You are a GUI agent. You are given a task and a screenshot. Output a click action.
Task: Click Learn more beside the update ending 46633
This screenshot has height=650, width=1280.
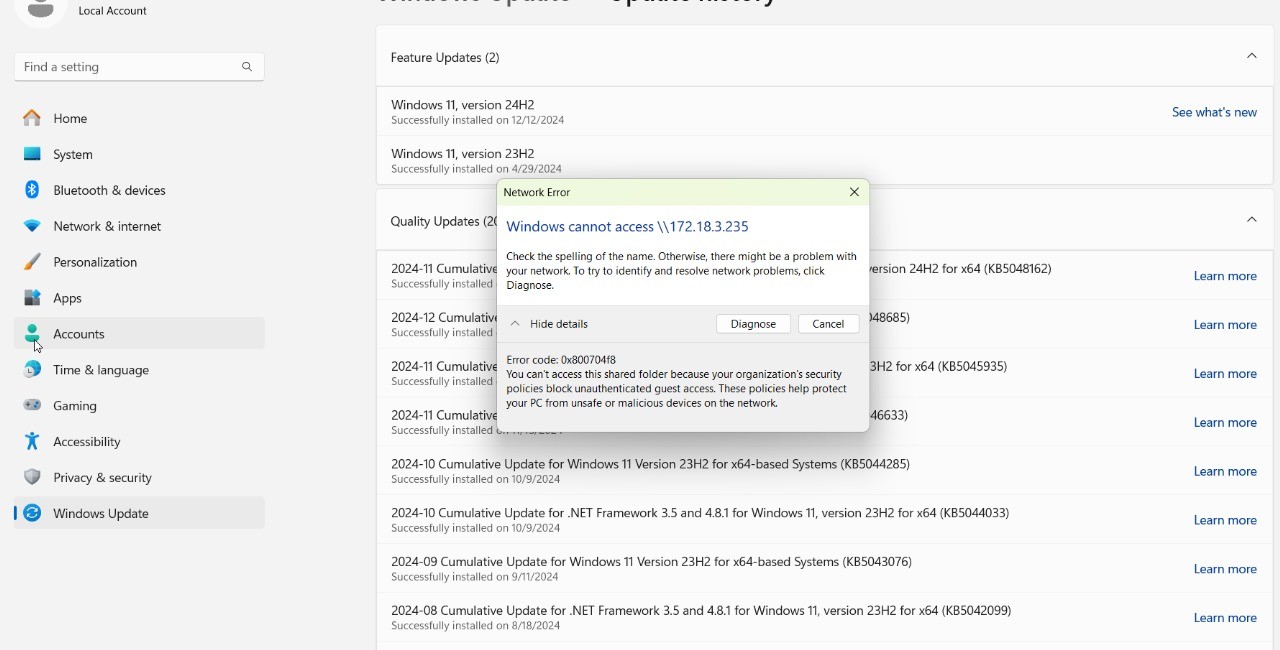1225,423
